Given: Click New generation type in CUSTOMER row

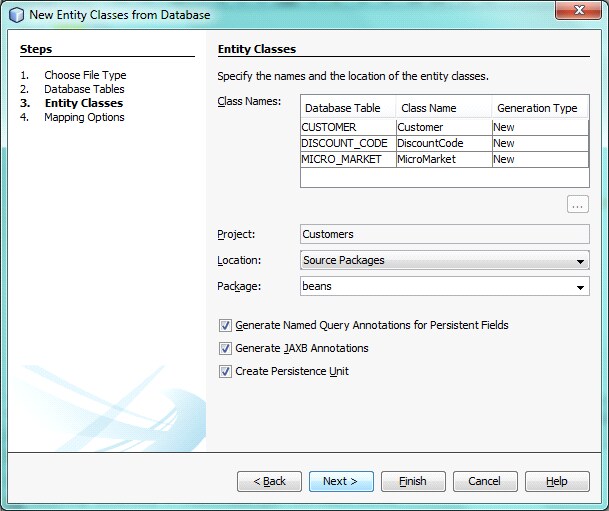Looking at the screenshot, I should point(540,127).
